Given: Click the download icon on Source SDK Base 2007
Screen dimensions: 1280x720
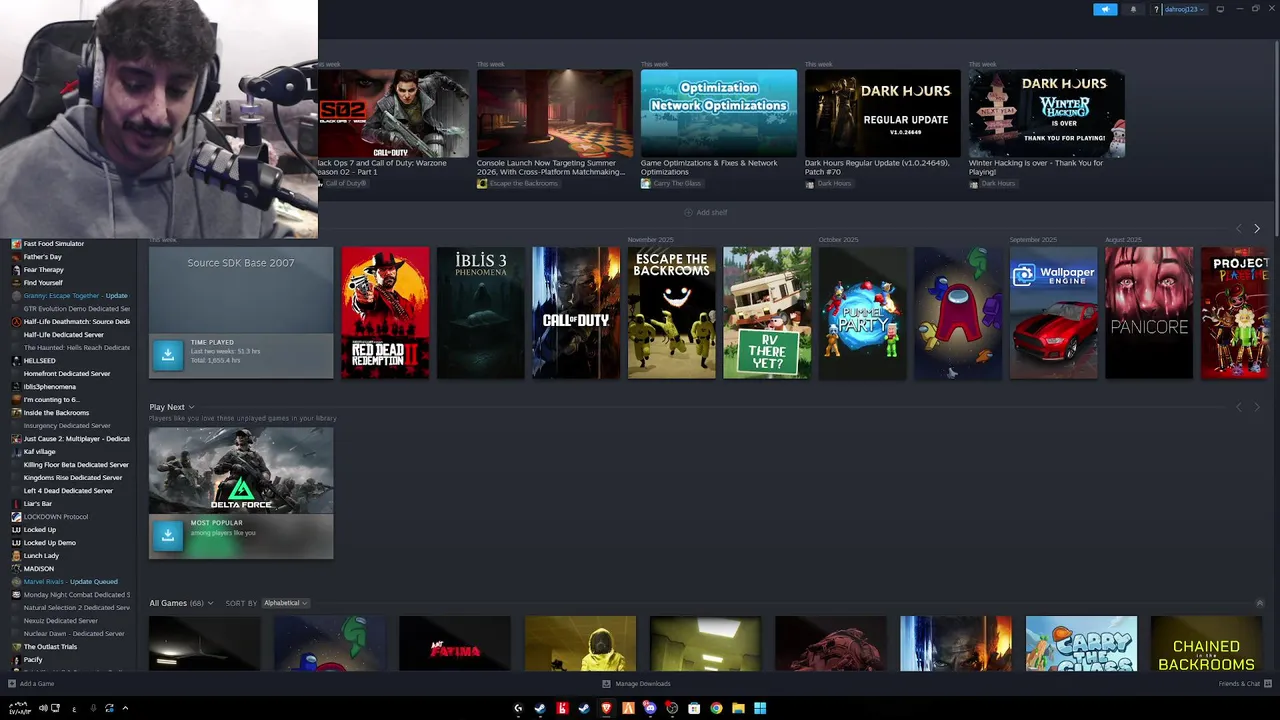Looking at the screenshot, I should click(x=168, y=354).
